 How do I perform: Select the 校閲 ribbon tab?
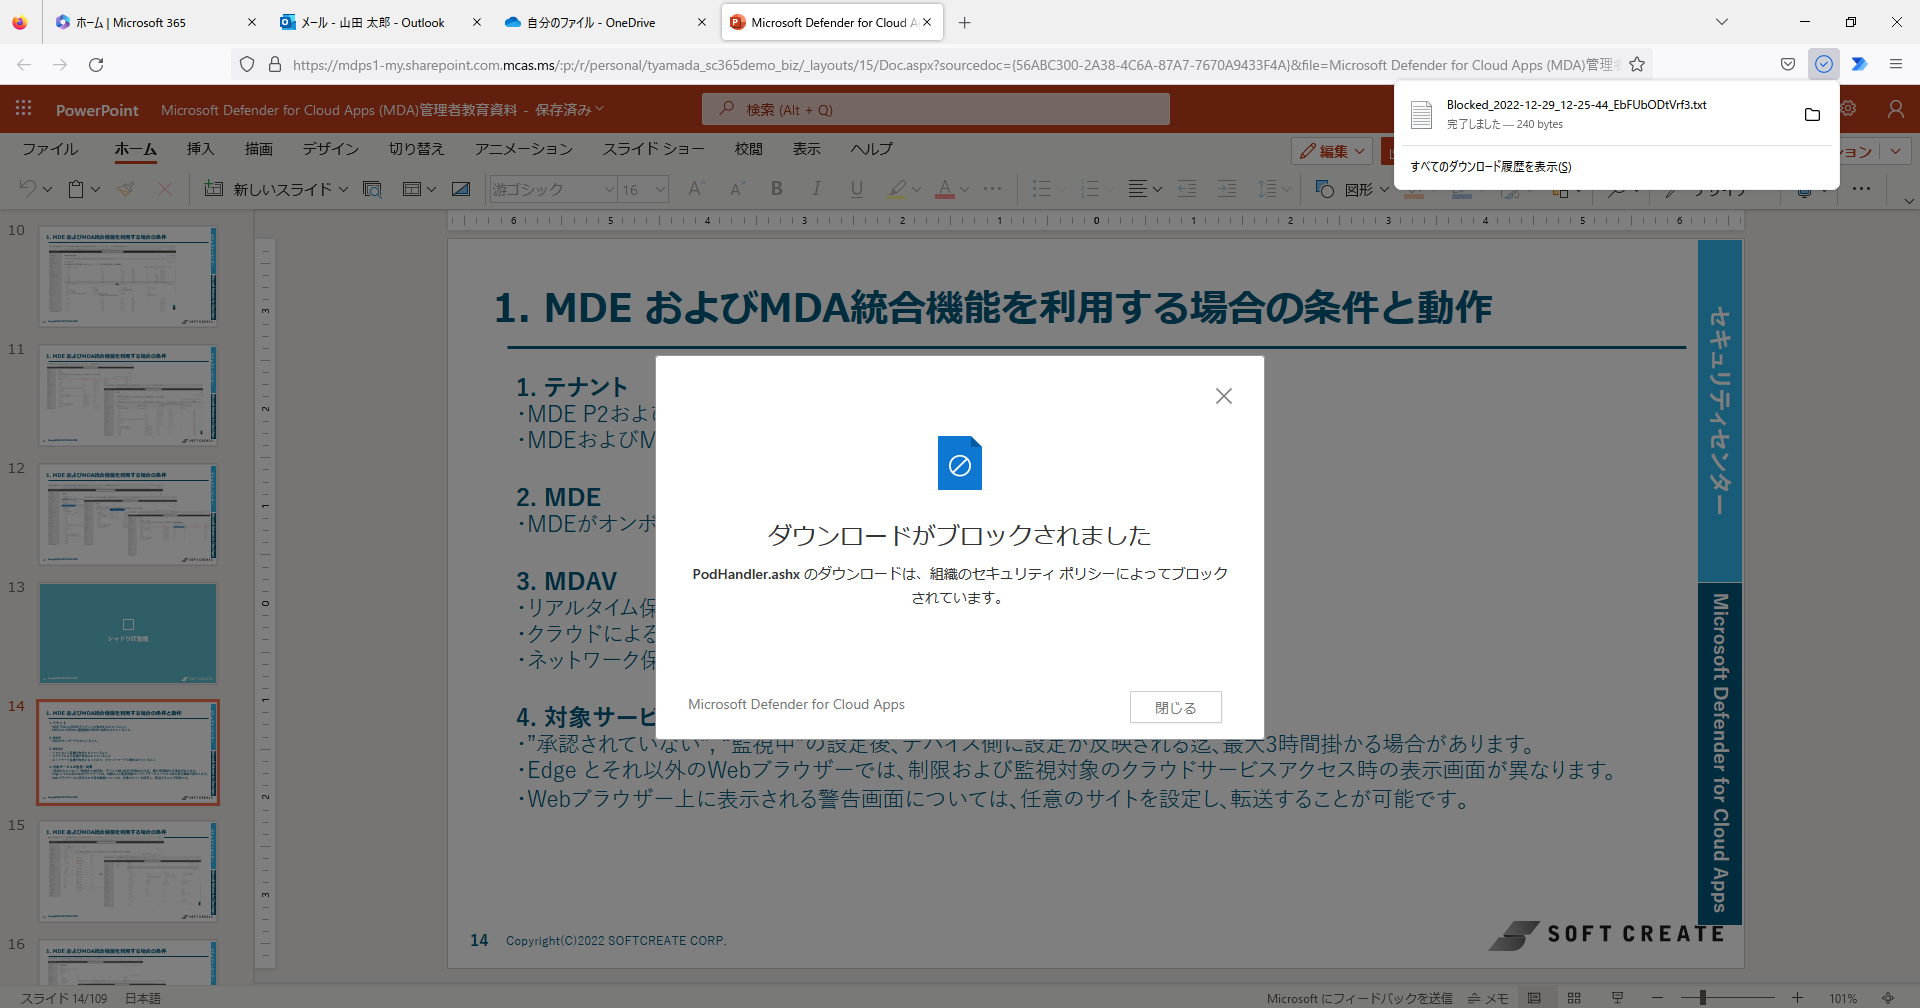[748, 149]
